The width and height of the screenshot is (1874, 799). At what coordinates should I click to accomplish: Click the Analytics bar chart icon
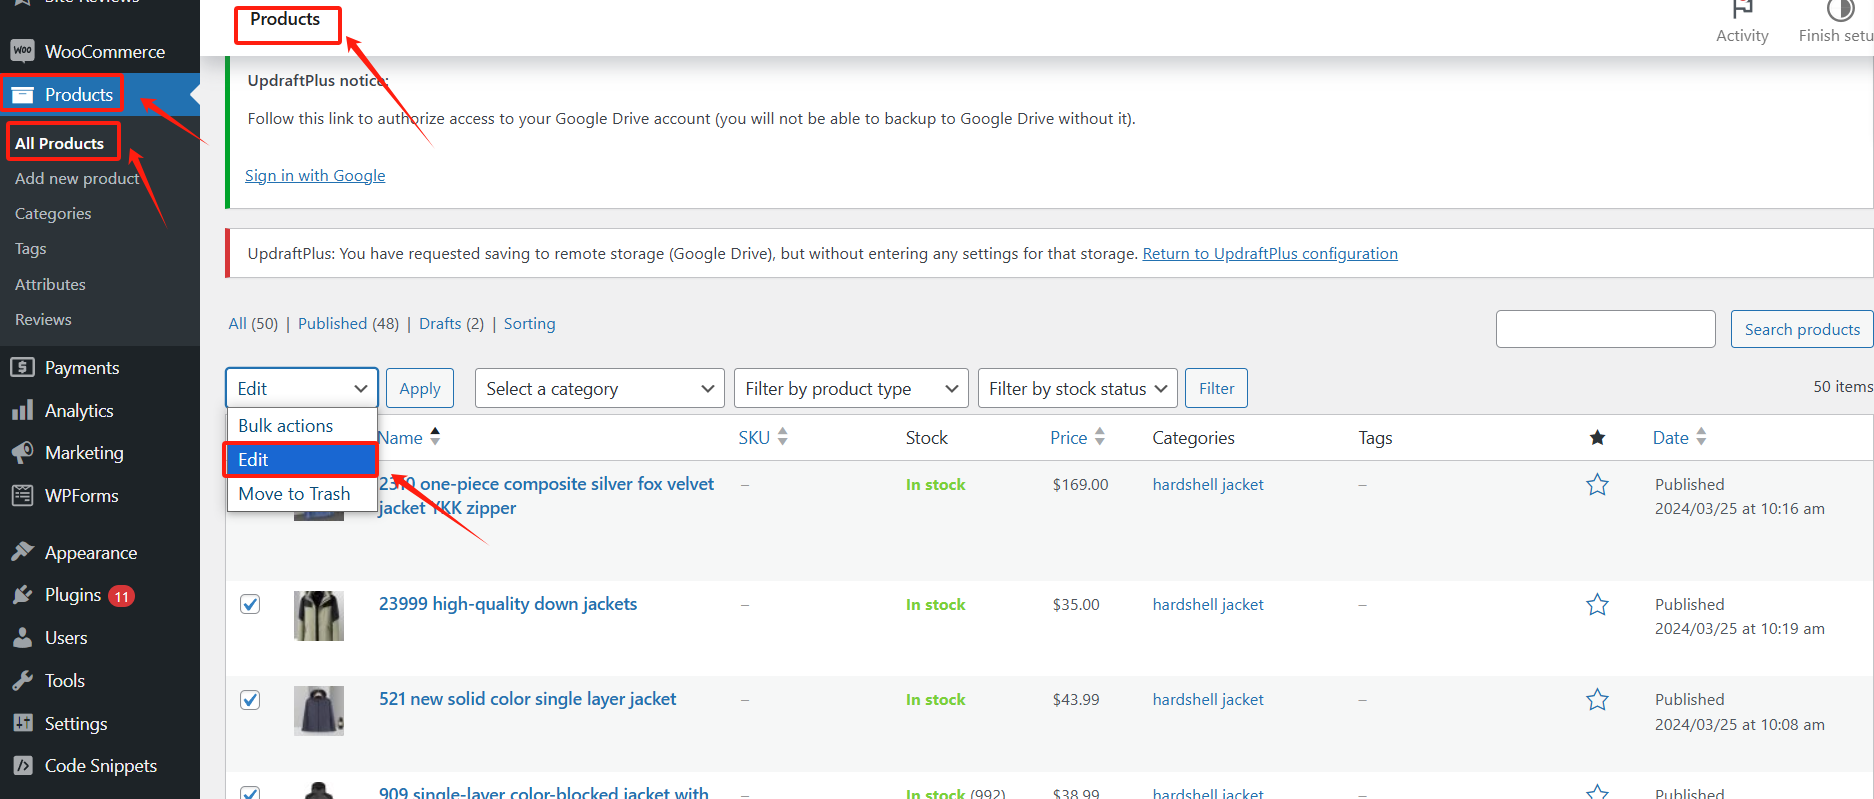point(22,411)
